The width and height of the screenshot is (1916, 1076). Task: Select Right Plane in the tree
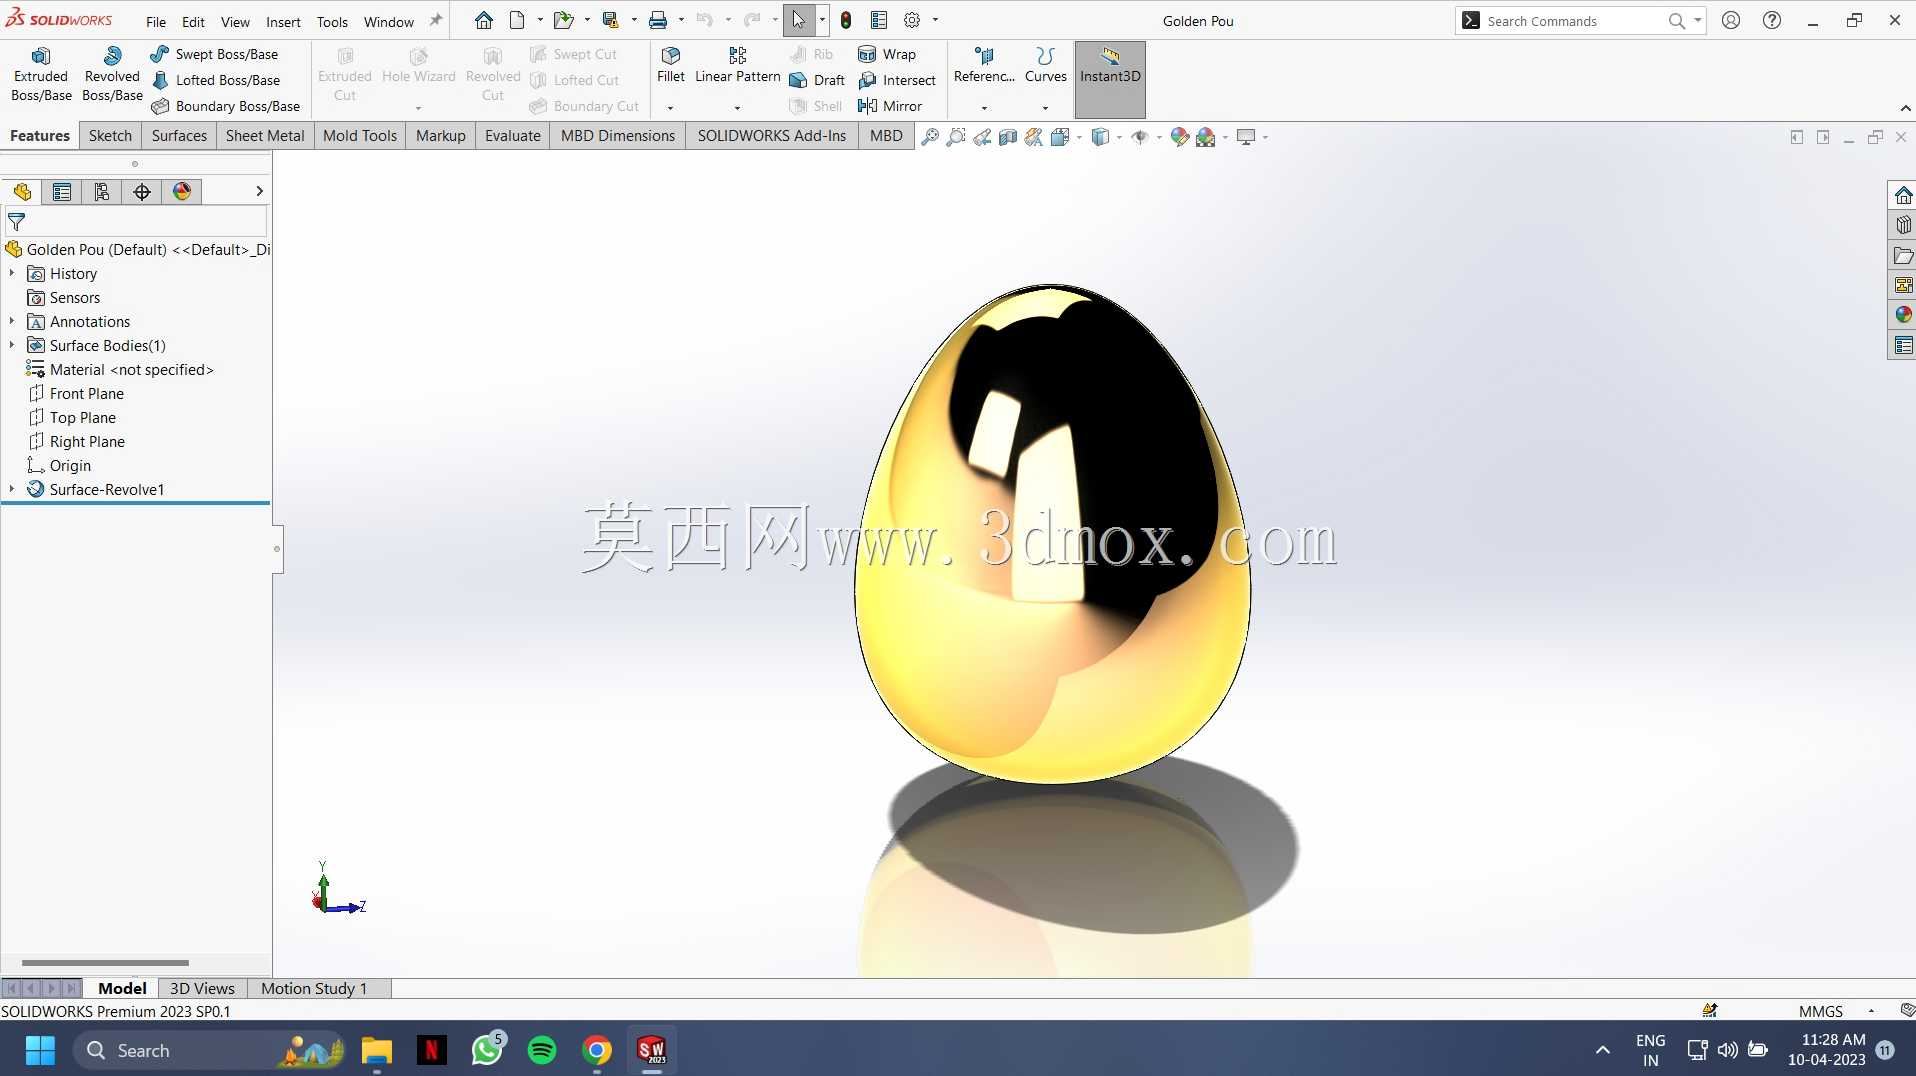click(76, 441)
